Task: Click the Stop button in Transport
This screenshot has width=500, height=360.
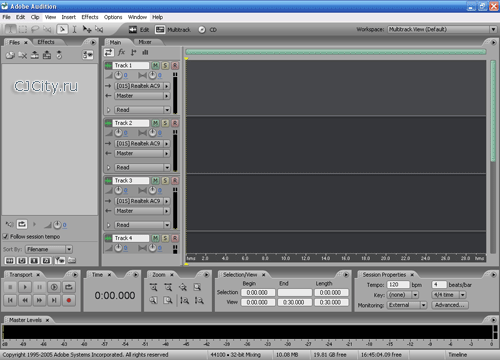Action: coord(10,287)
